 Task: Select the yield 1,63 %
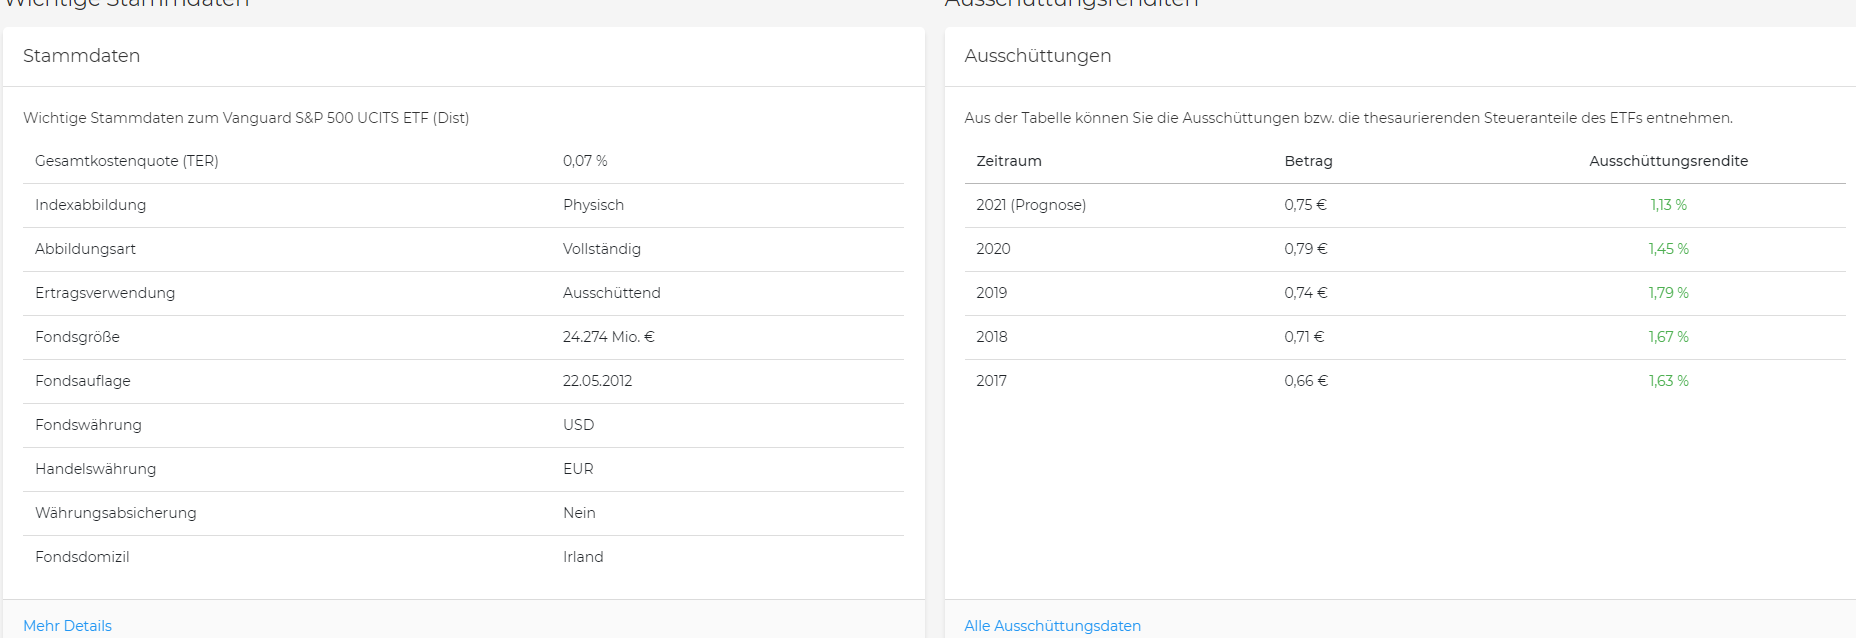[1669, 381]
